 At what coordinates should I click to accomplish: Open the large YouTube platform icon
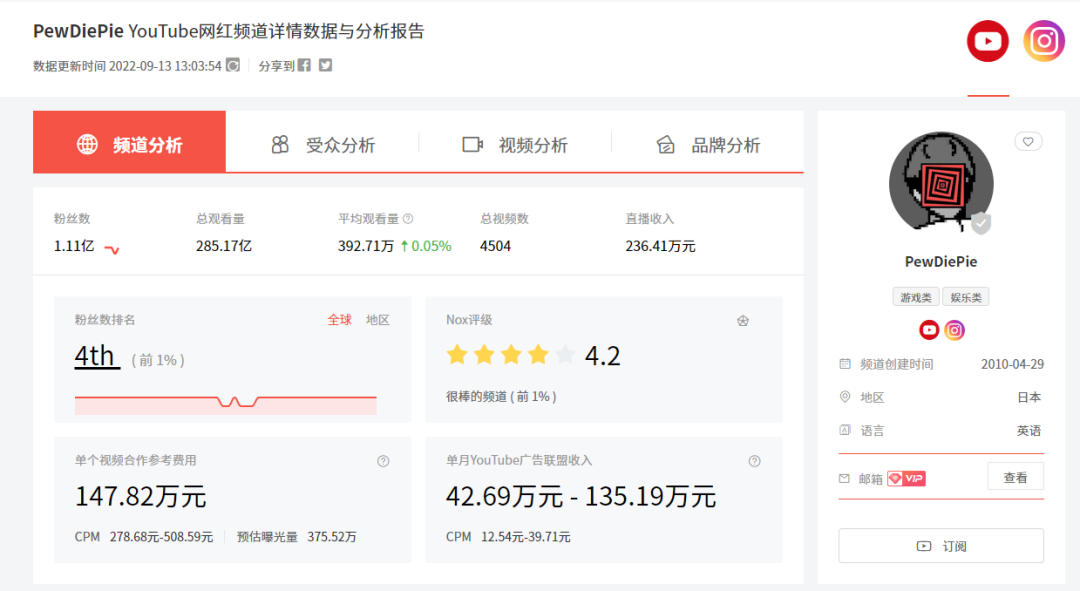tap(988, 41)
